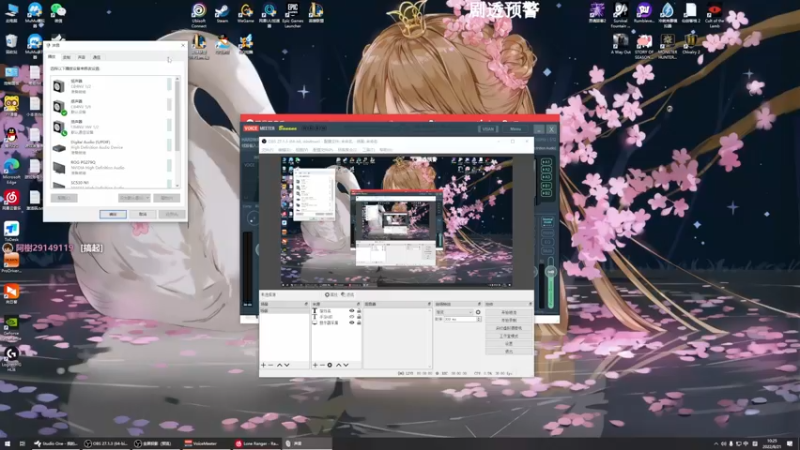Viewport: 800px width, 450px height.
Task: Open the QQ penguin desktop icon
Action: [x=11, y=138]
